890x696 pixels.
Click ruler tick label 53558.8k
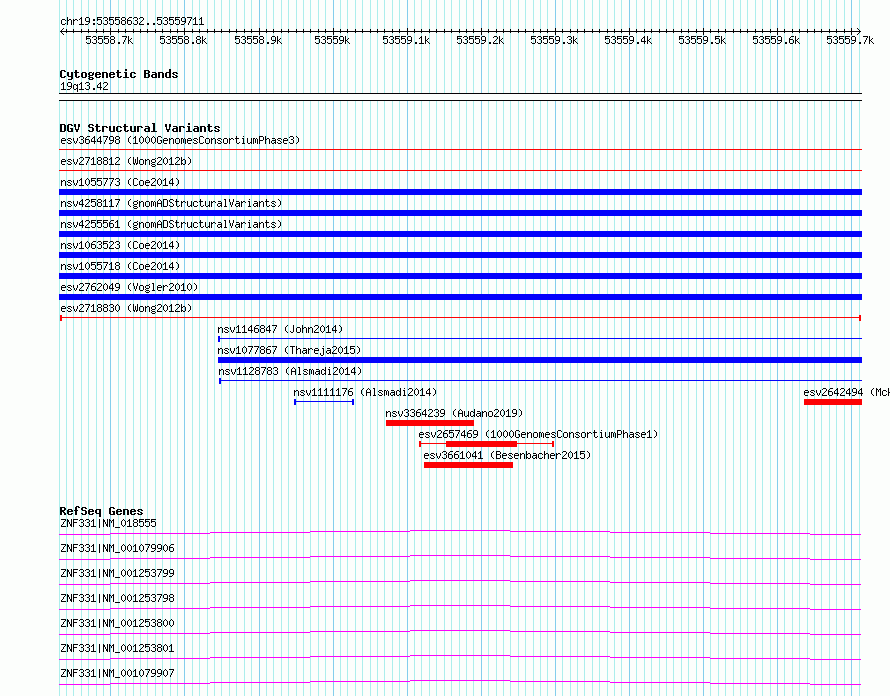click(x=183, y=40)
